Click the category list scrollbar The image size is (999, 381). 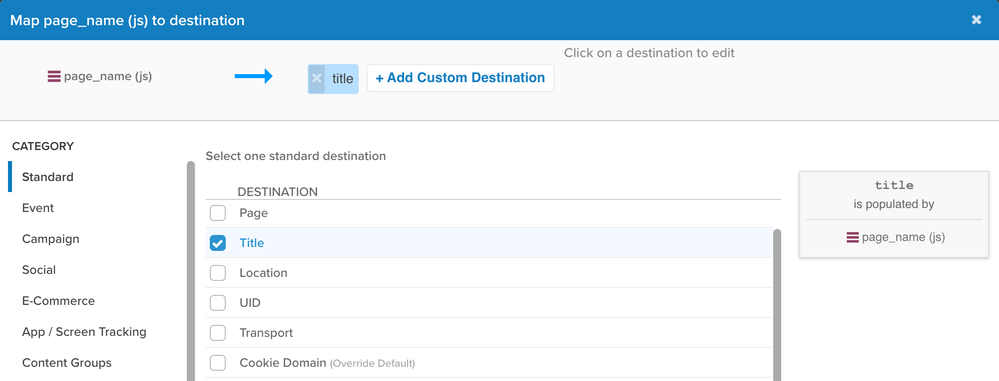(190, 271)
